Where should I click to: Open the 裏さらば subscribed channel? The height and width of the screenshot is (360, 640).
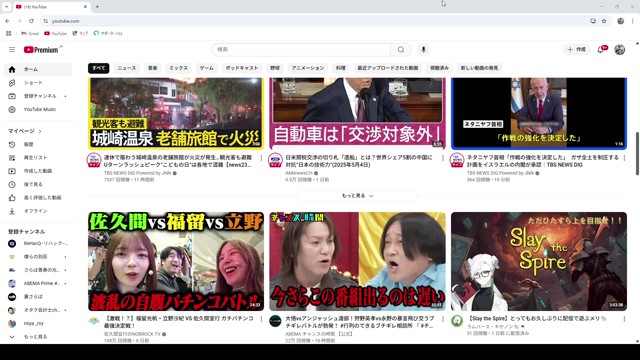[x=38, y=297]
